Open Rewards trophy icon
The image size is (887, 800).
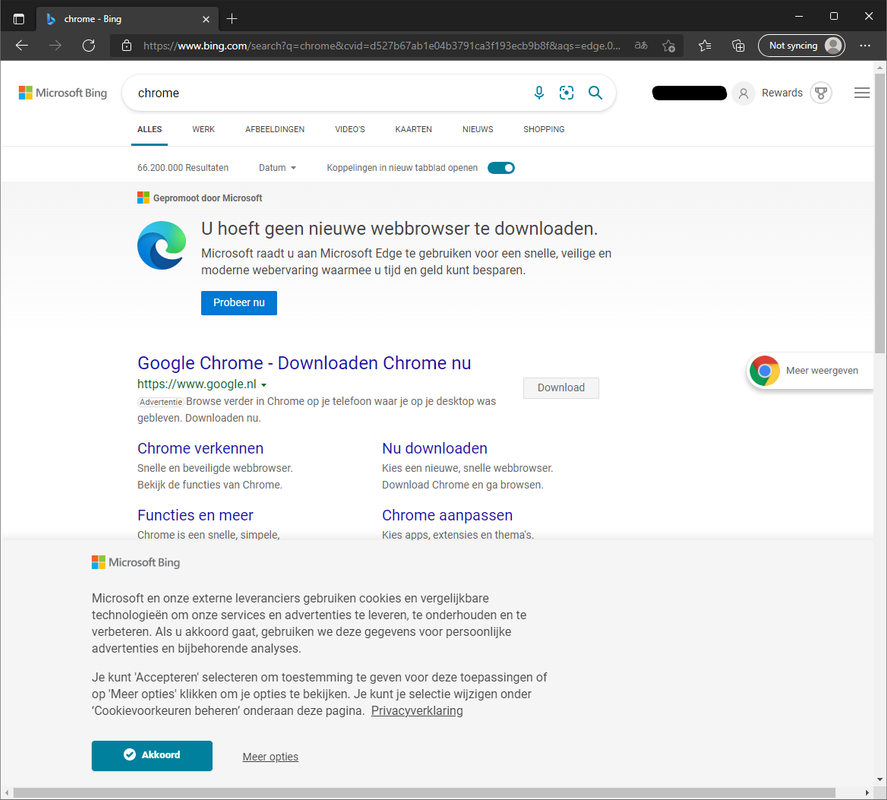pyautogui.click(x=821, y=93)
